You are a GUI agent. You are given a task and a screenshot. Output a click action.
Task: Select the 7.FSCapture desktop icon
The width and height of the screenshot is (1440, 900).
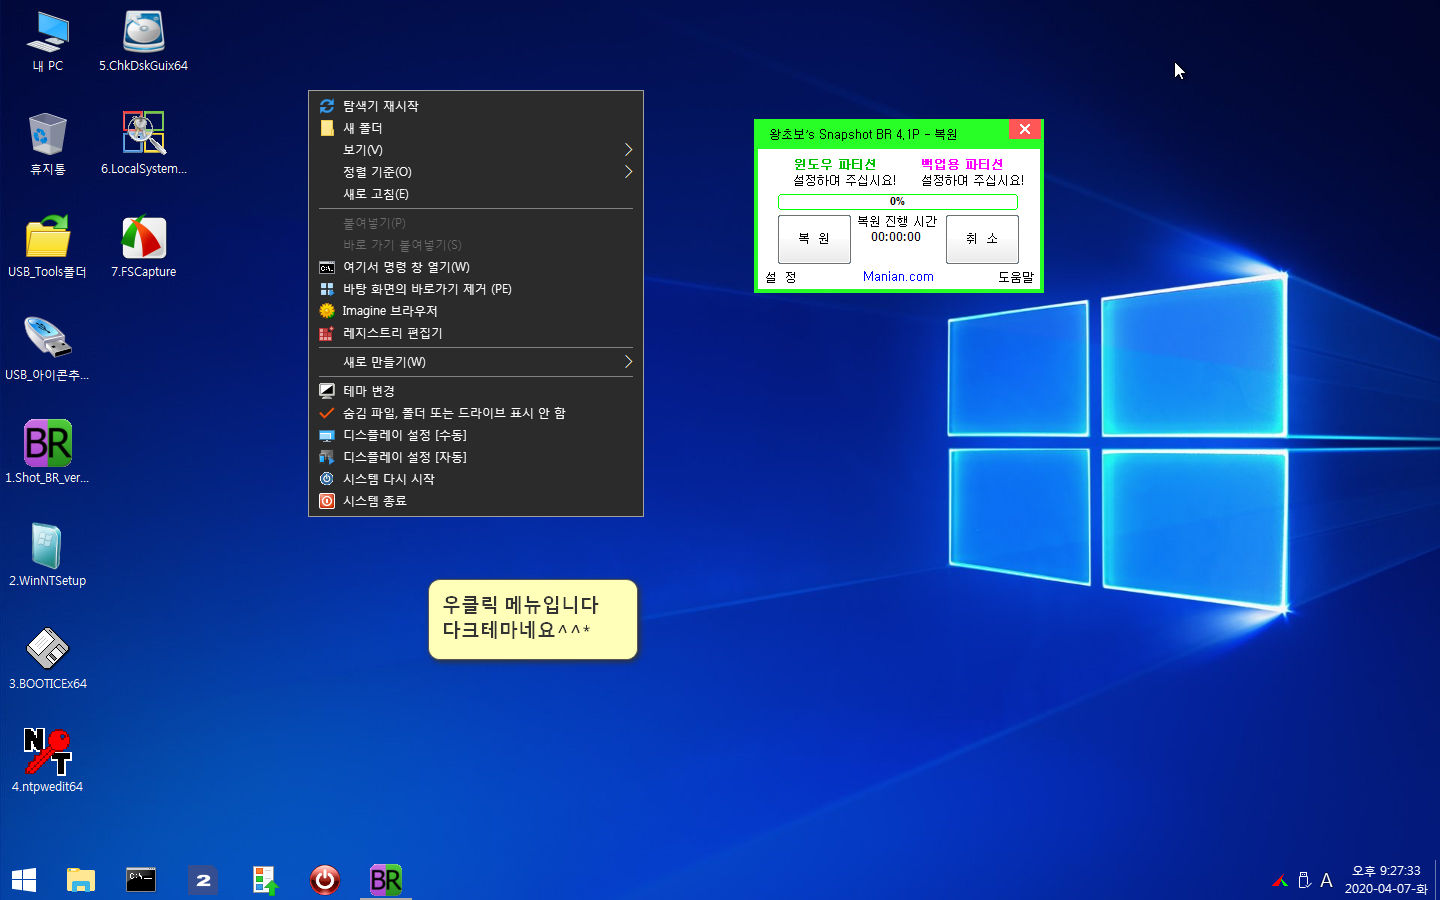(143, 246)
